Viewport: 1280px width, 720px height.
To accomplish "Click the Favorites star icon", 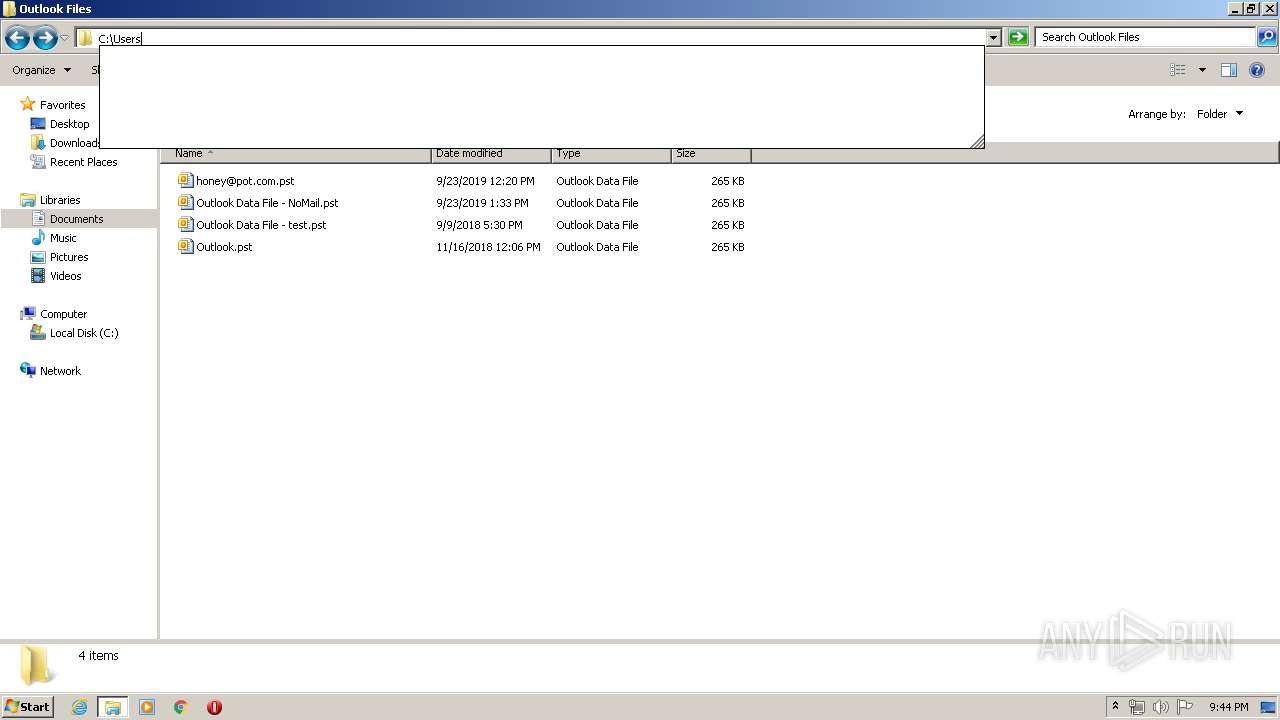I will pos(28,104).
